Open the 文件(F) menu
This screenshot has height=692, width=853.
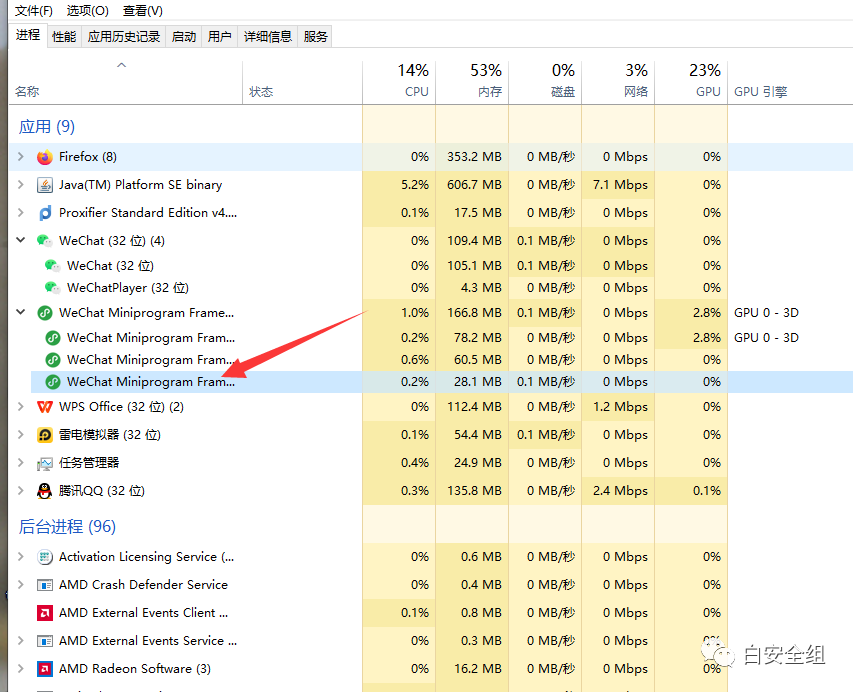click(x=34, y=11)
